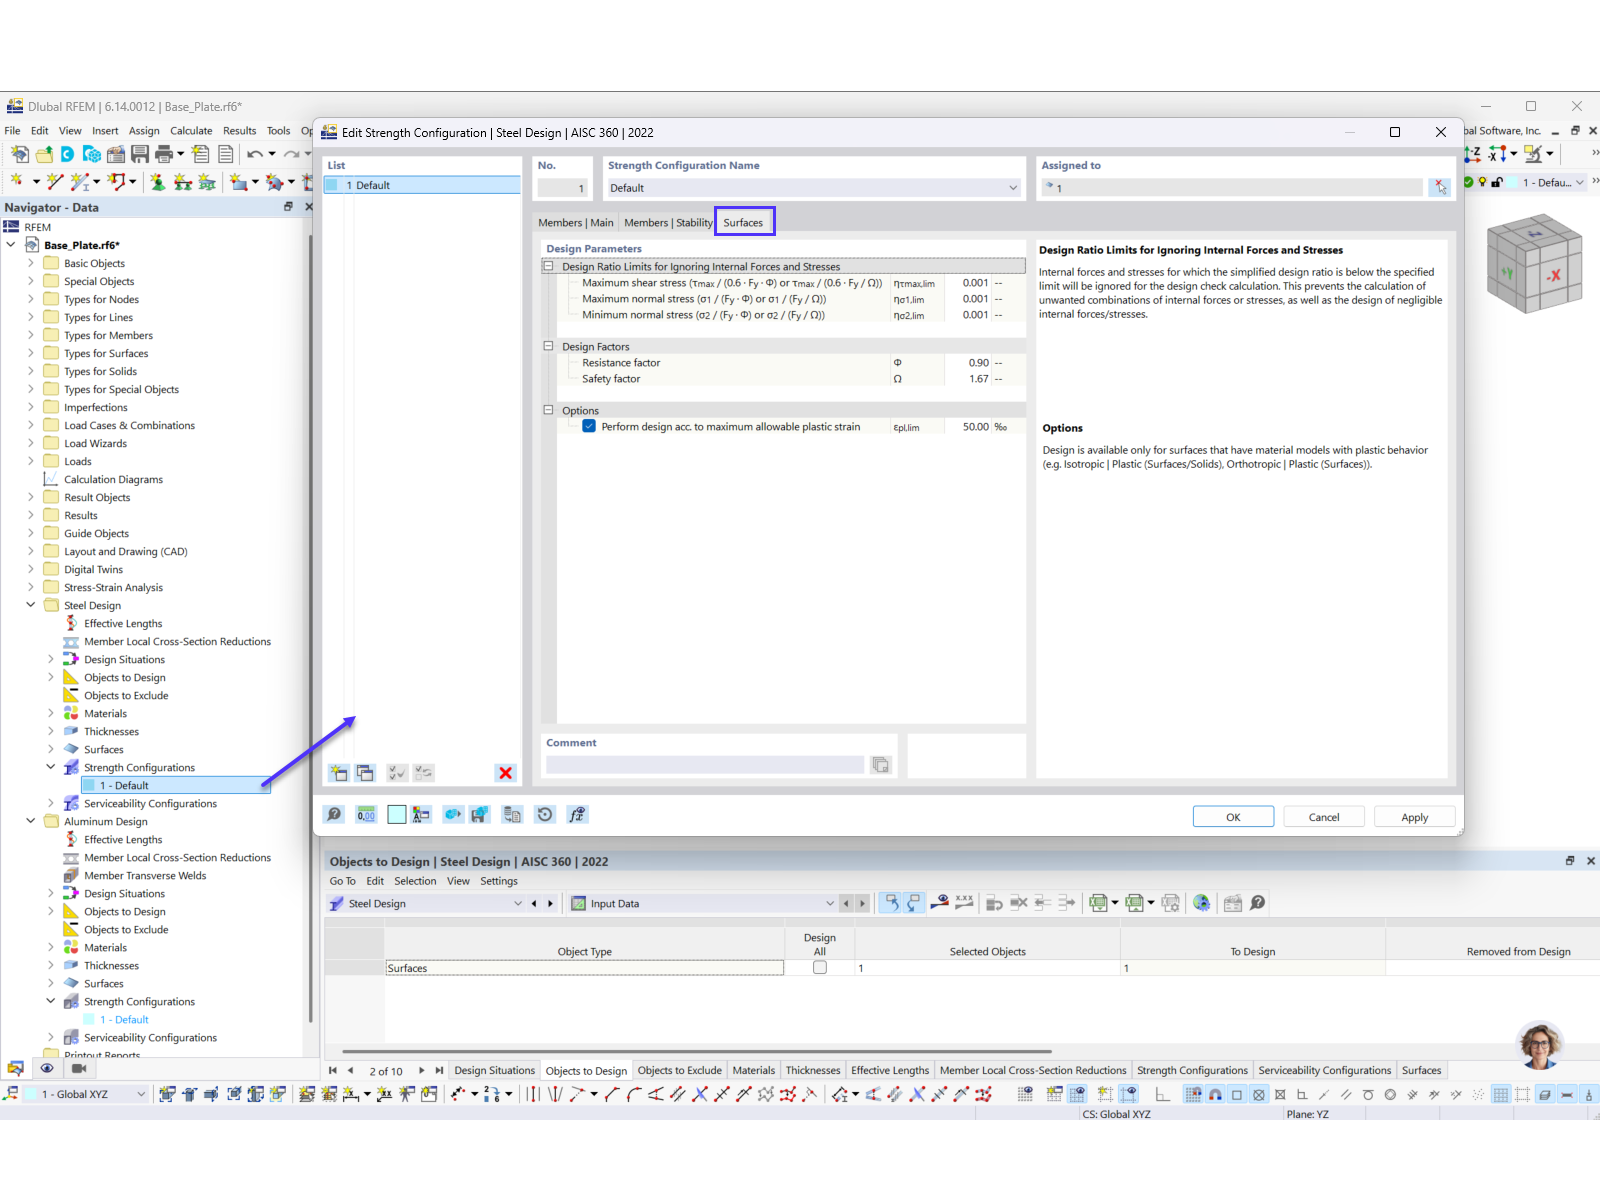The height and width of the screenshot is (1200, 1600).
Task: Collapse the Steel Design tree node
Action: [31, 605]
